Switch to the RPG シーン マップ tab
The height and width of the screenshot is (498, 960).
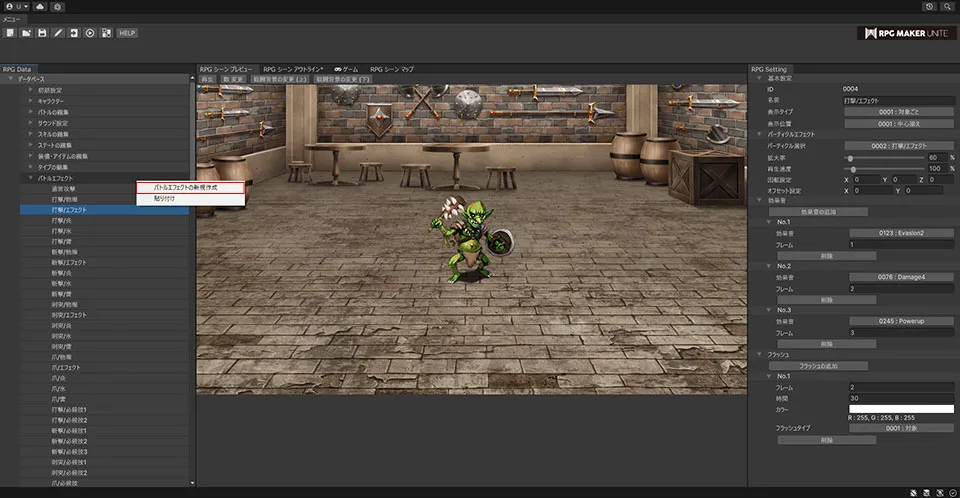(x=391, y=69)
